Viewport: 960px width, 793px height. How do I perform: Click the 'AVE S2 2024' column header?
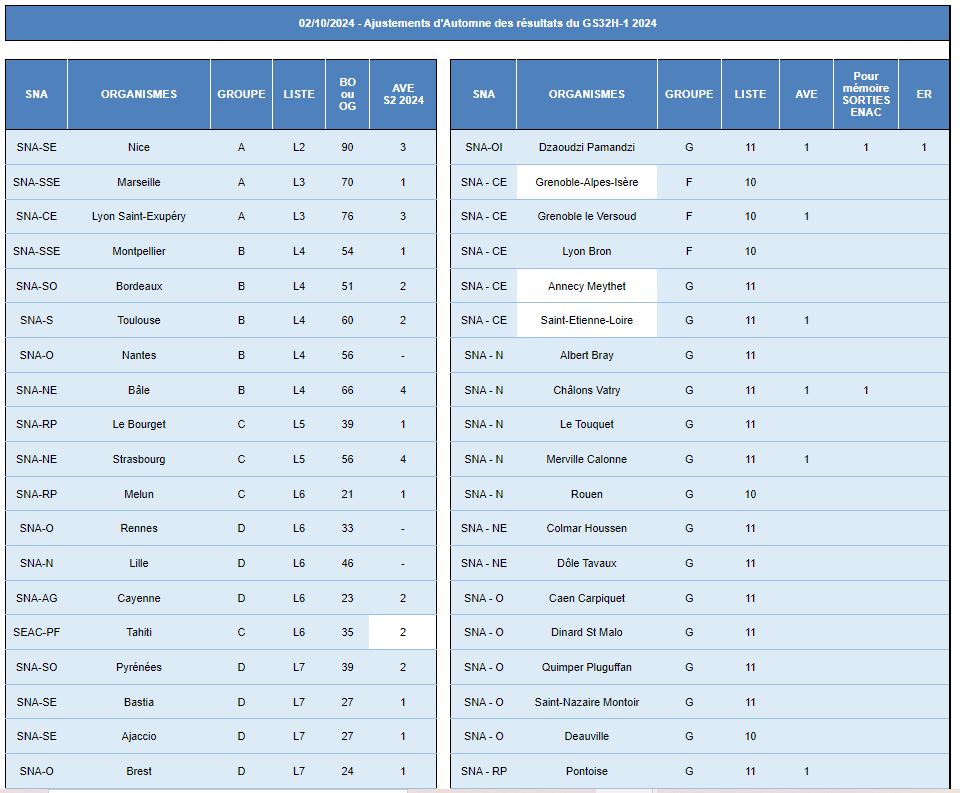[x=403, y=94]
